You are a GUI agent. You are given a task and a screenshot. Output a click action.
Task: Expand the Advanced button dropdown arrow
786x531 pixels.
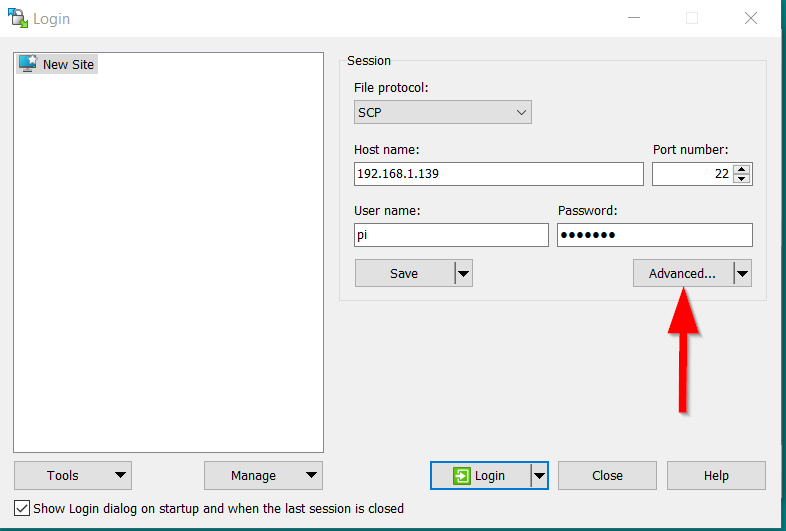[x=742, y=274]
